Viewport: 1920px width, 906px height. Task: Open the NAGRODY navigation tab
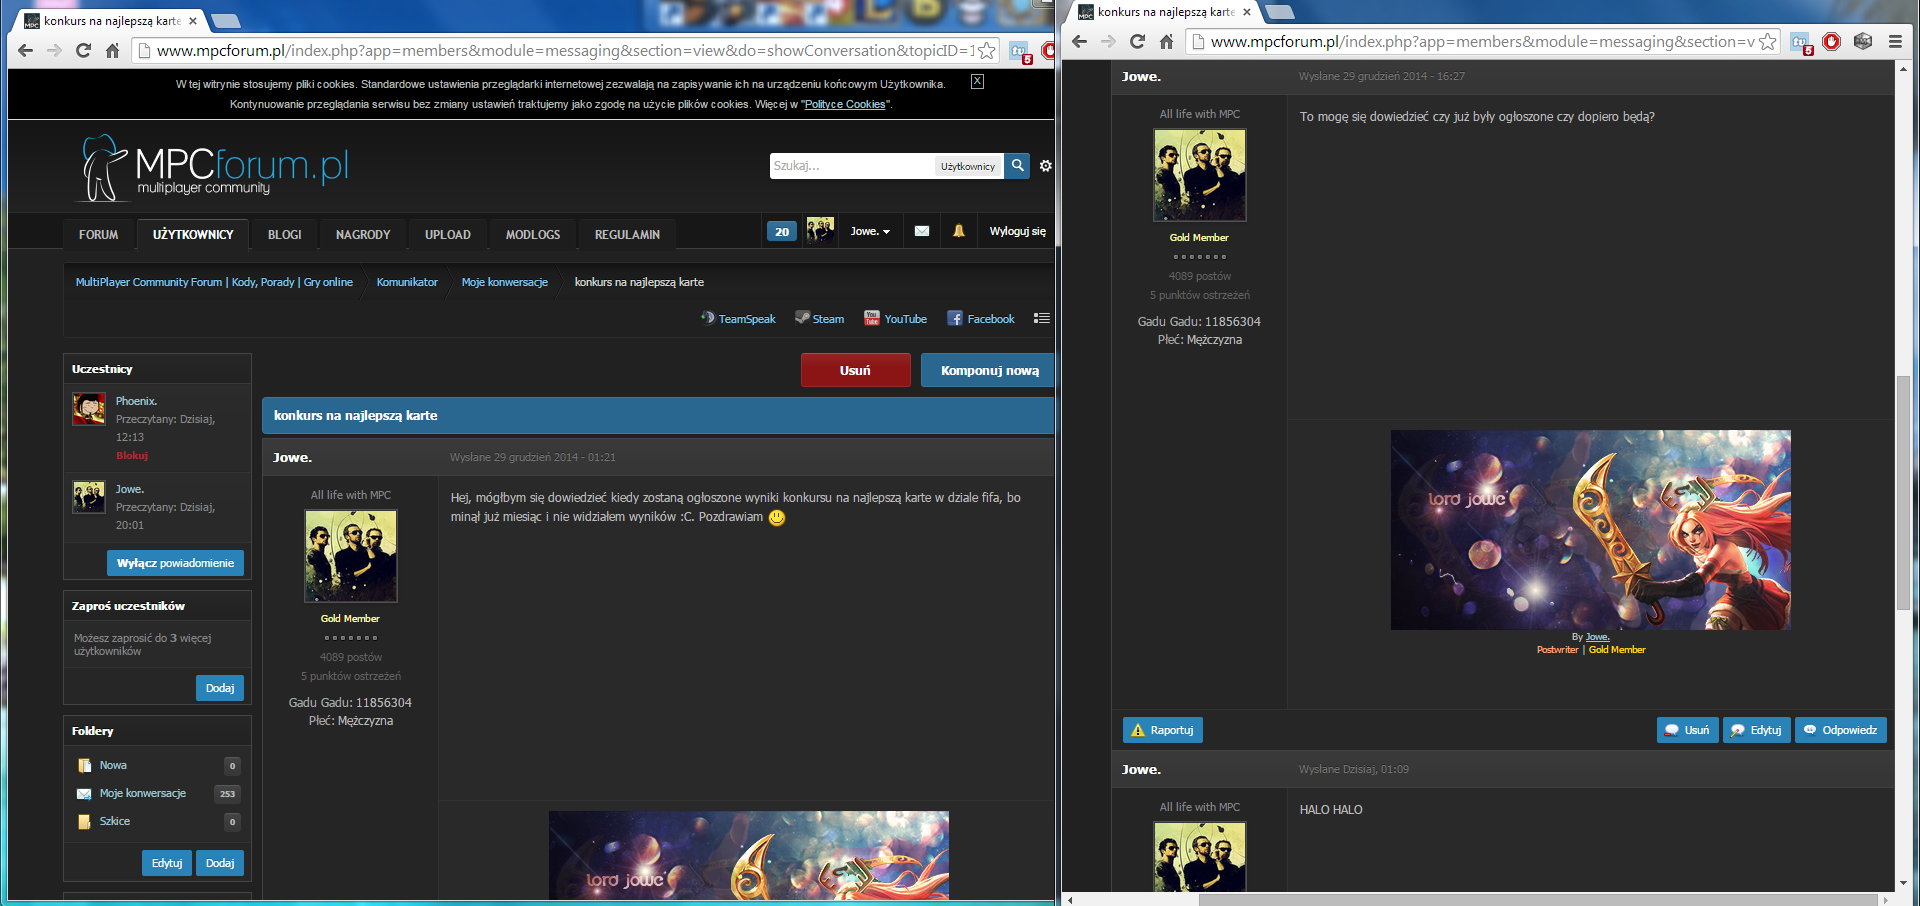click(363, 234)
